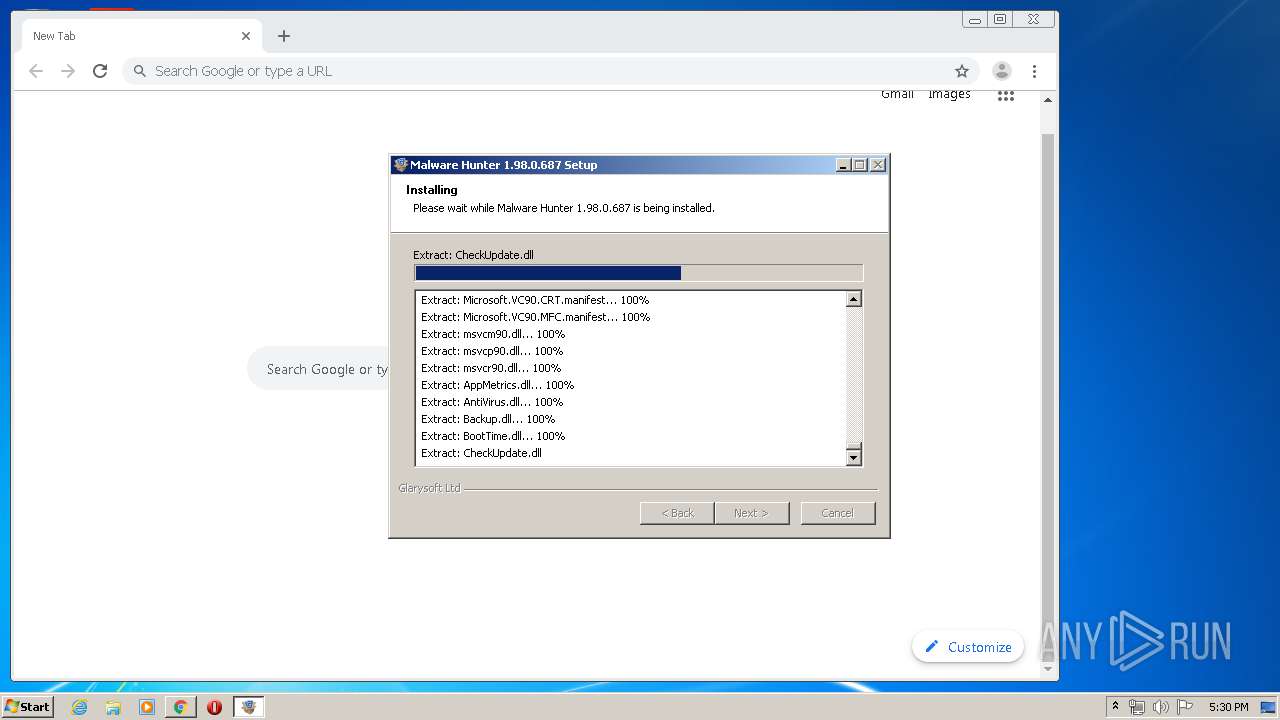Minimize the Chrome window

975,19
